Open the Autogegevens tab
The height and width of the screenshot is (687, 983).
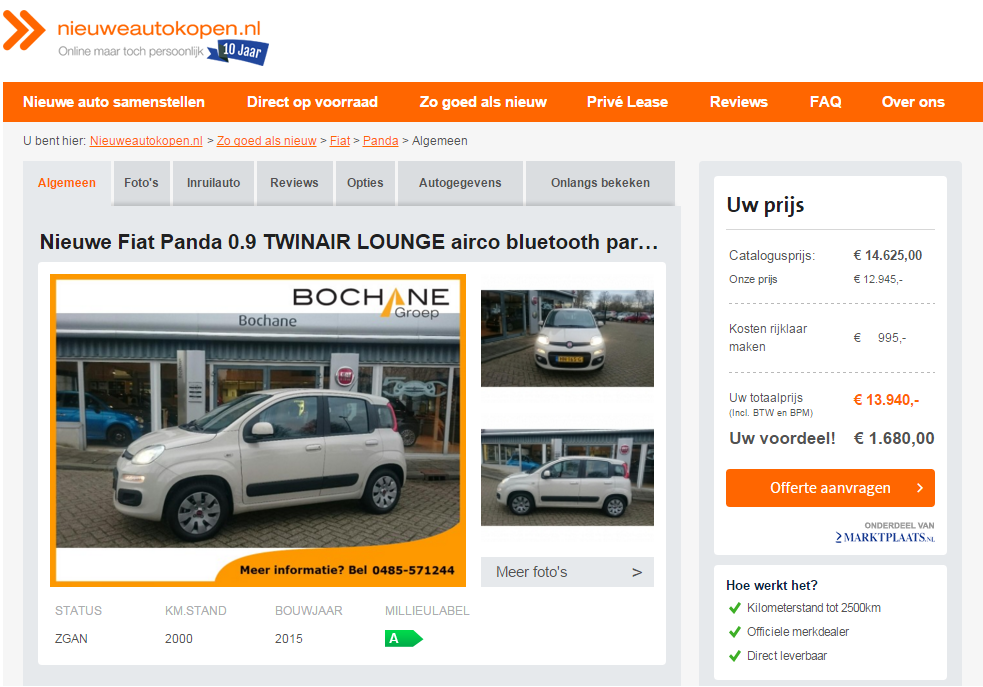460,183
